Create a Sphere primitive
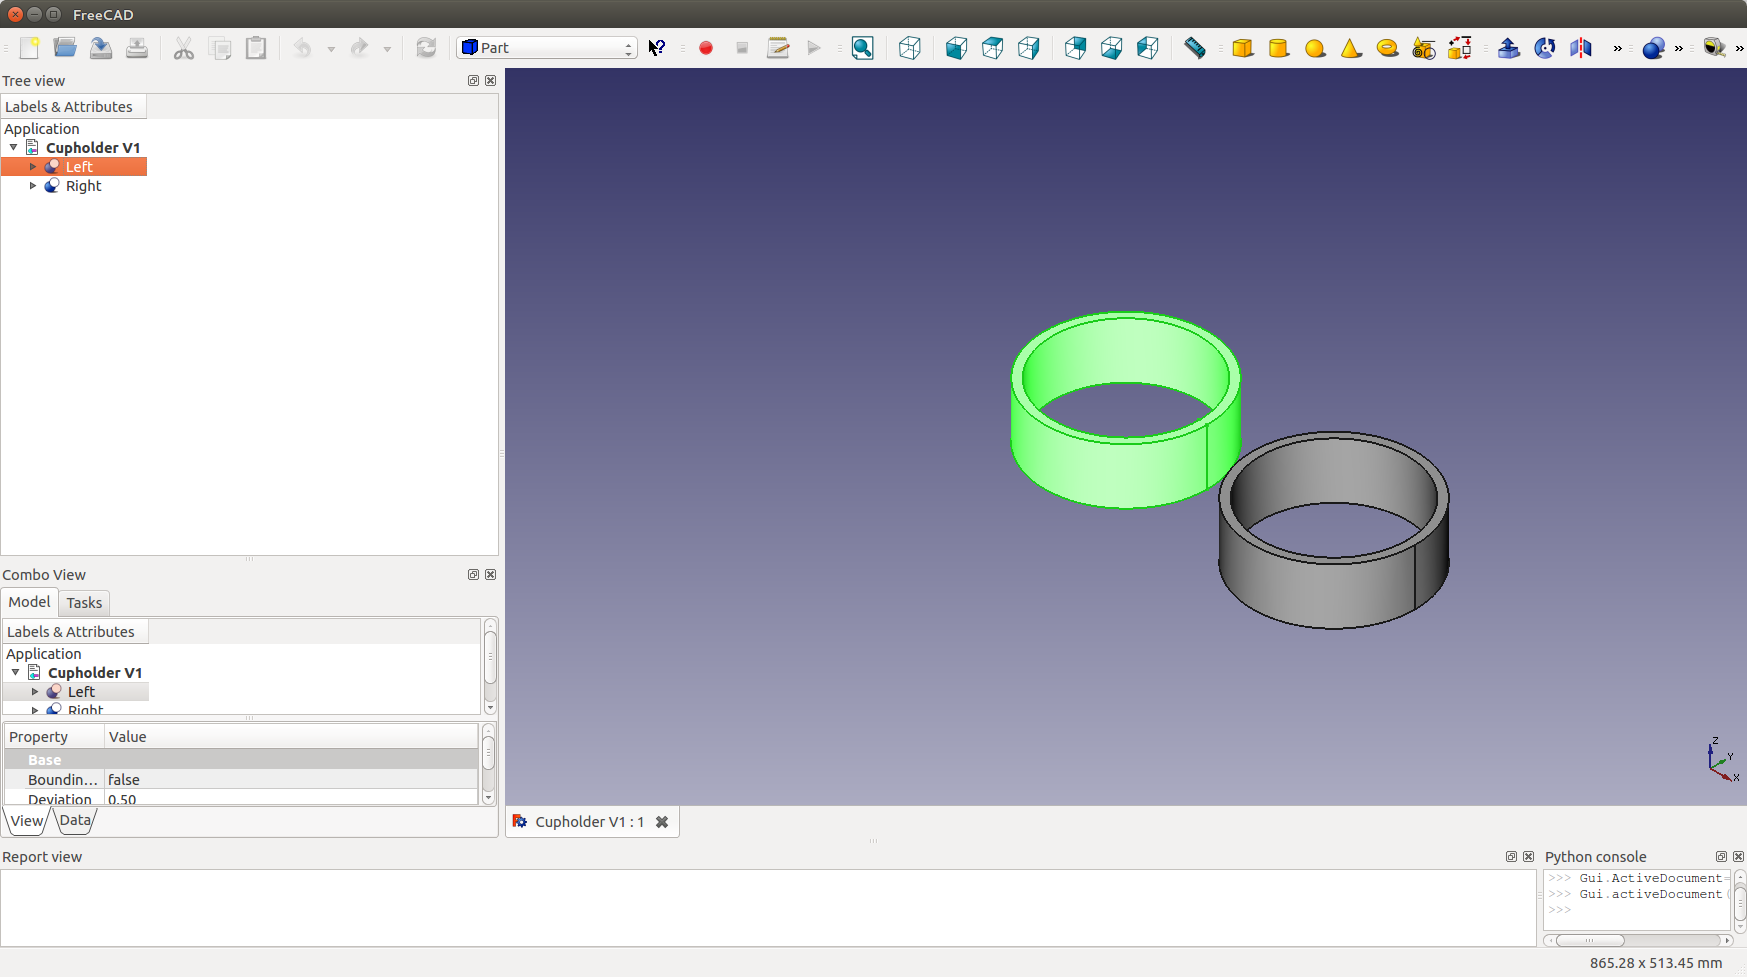 [1315, 48]
